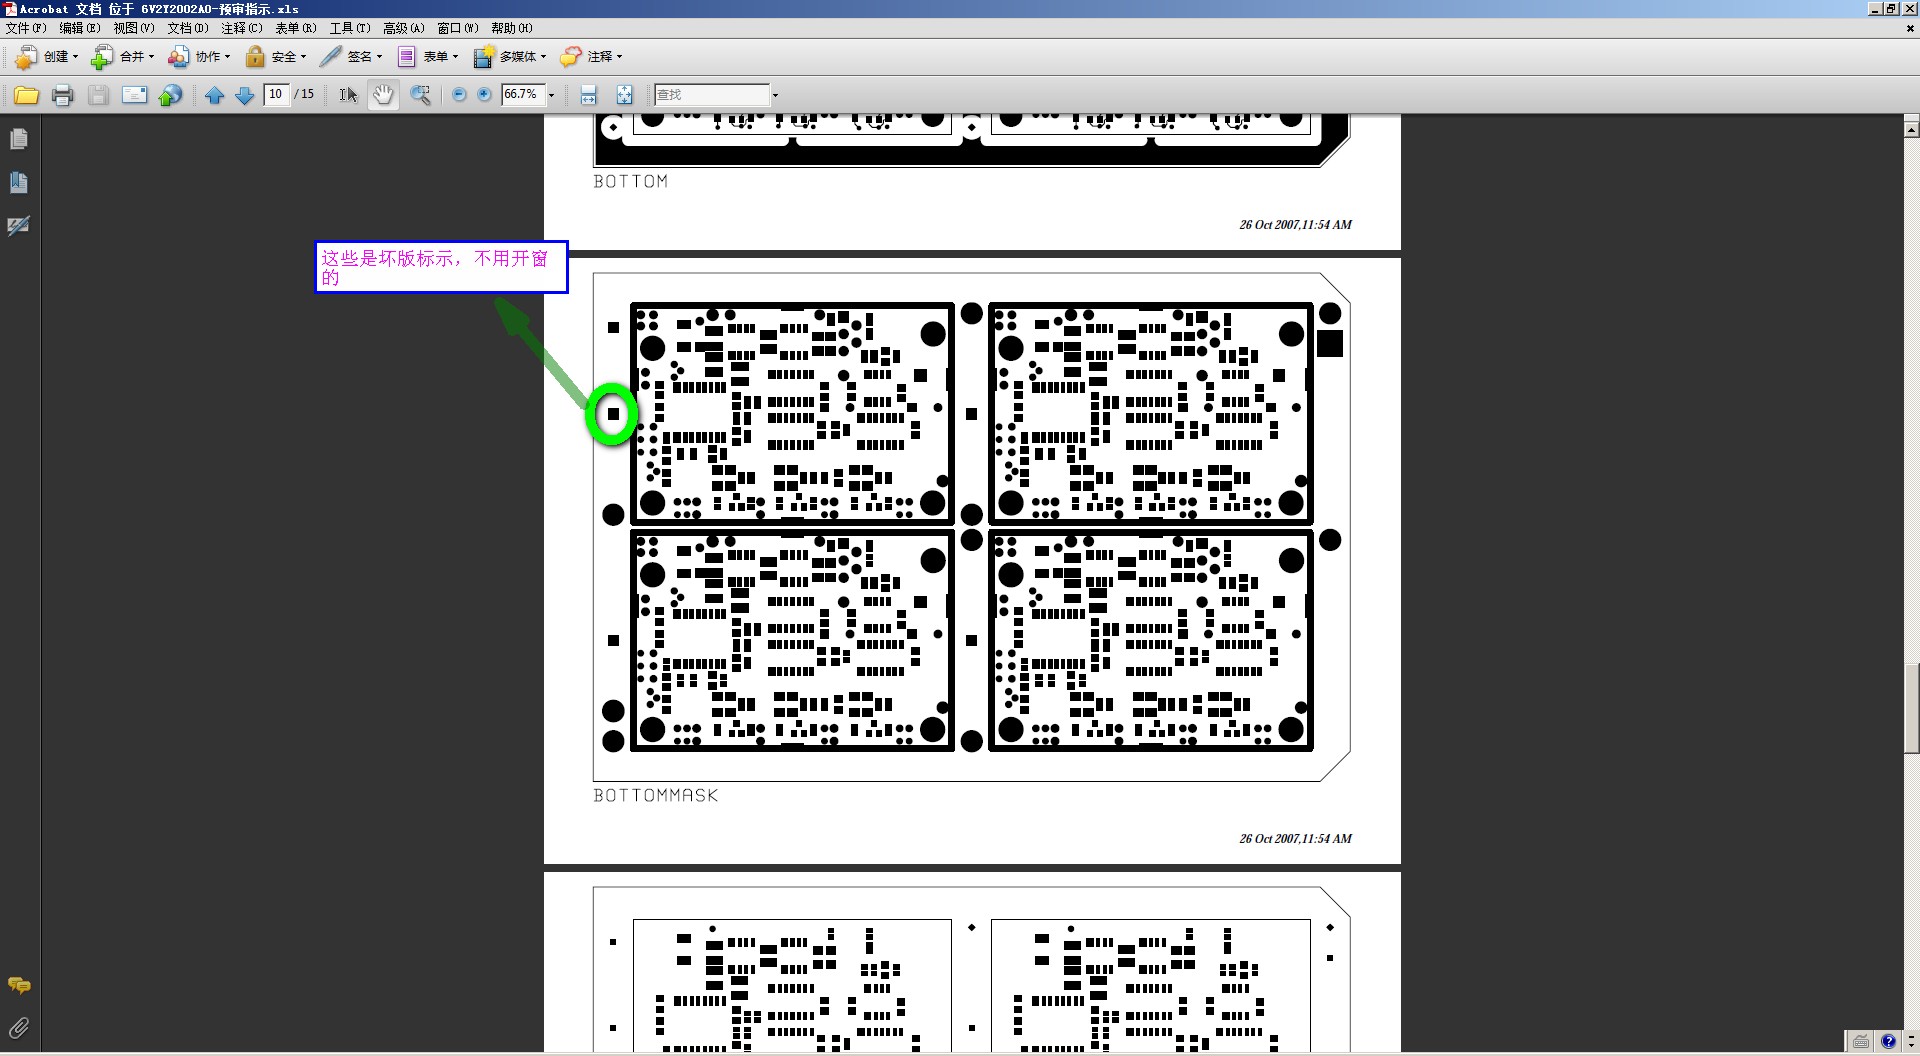Click the zoom out minus button
Image resolution: width=1920 pixels, height=1056 pixels.
[459, 95]
